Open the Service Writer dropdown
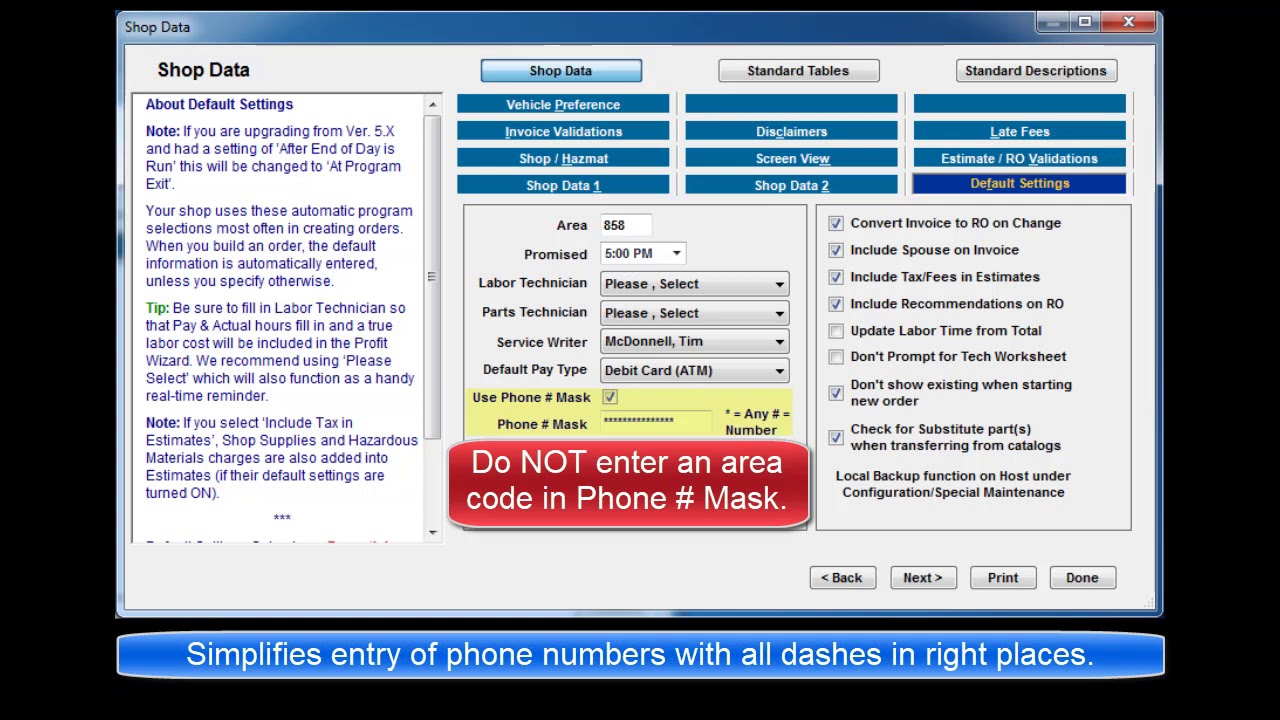This screenshot has width=1280, height=720. [779, 342]
